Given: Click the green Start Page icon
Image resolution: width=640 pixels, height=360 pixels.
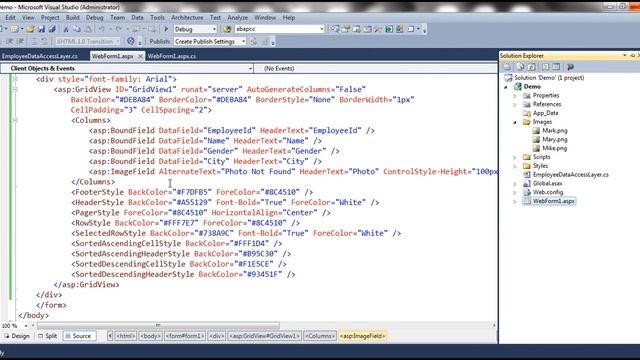Looking at the screenshot, I should coord(389,29).
